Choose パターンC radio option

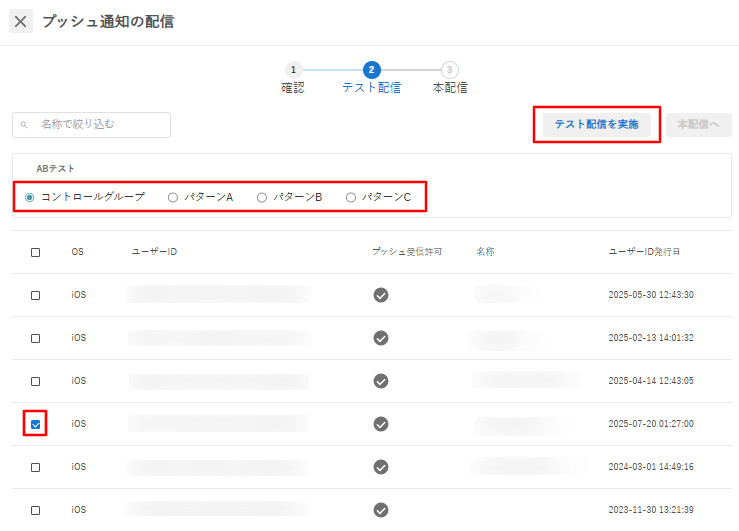(x=351, y=197)
